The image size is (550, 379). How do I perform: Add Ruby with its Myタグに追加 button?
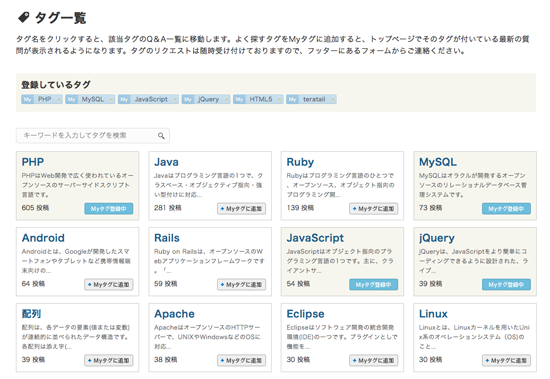[x=374, y=209]
